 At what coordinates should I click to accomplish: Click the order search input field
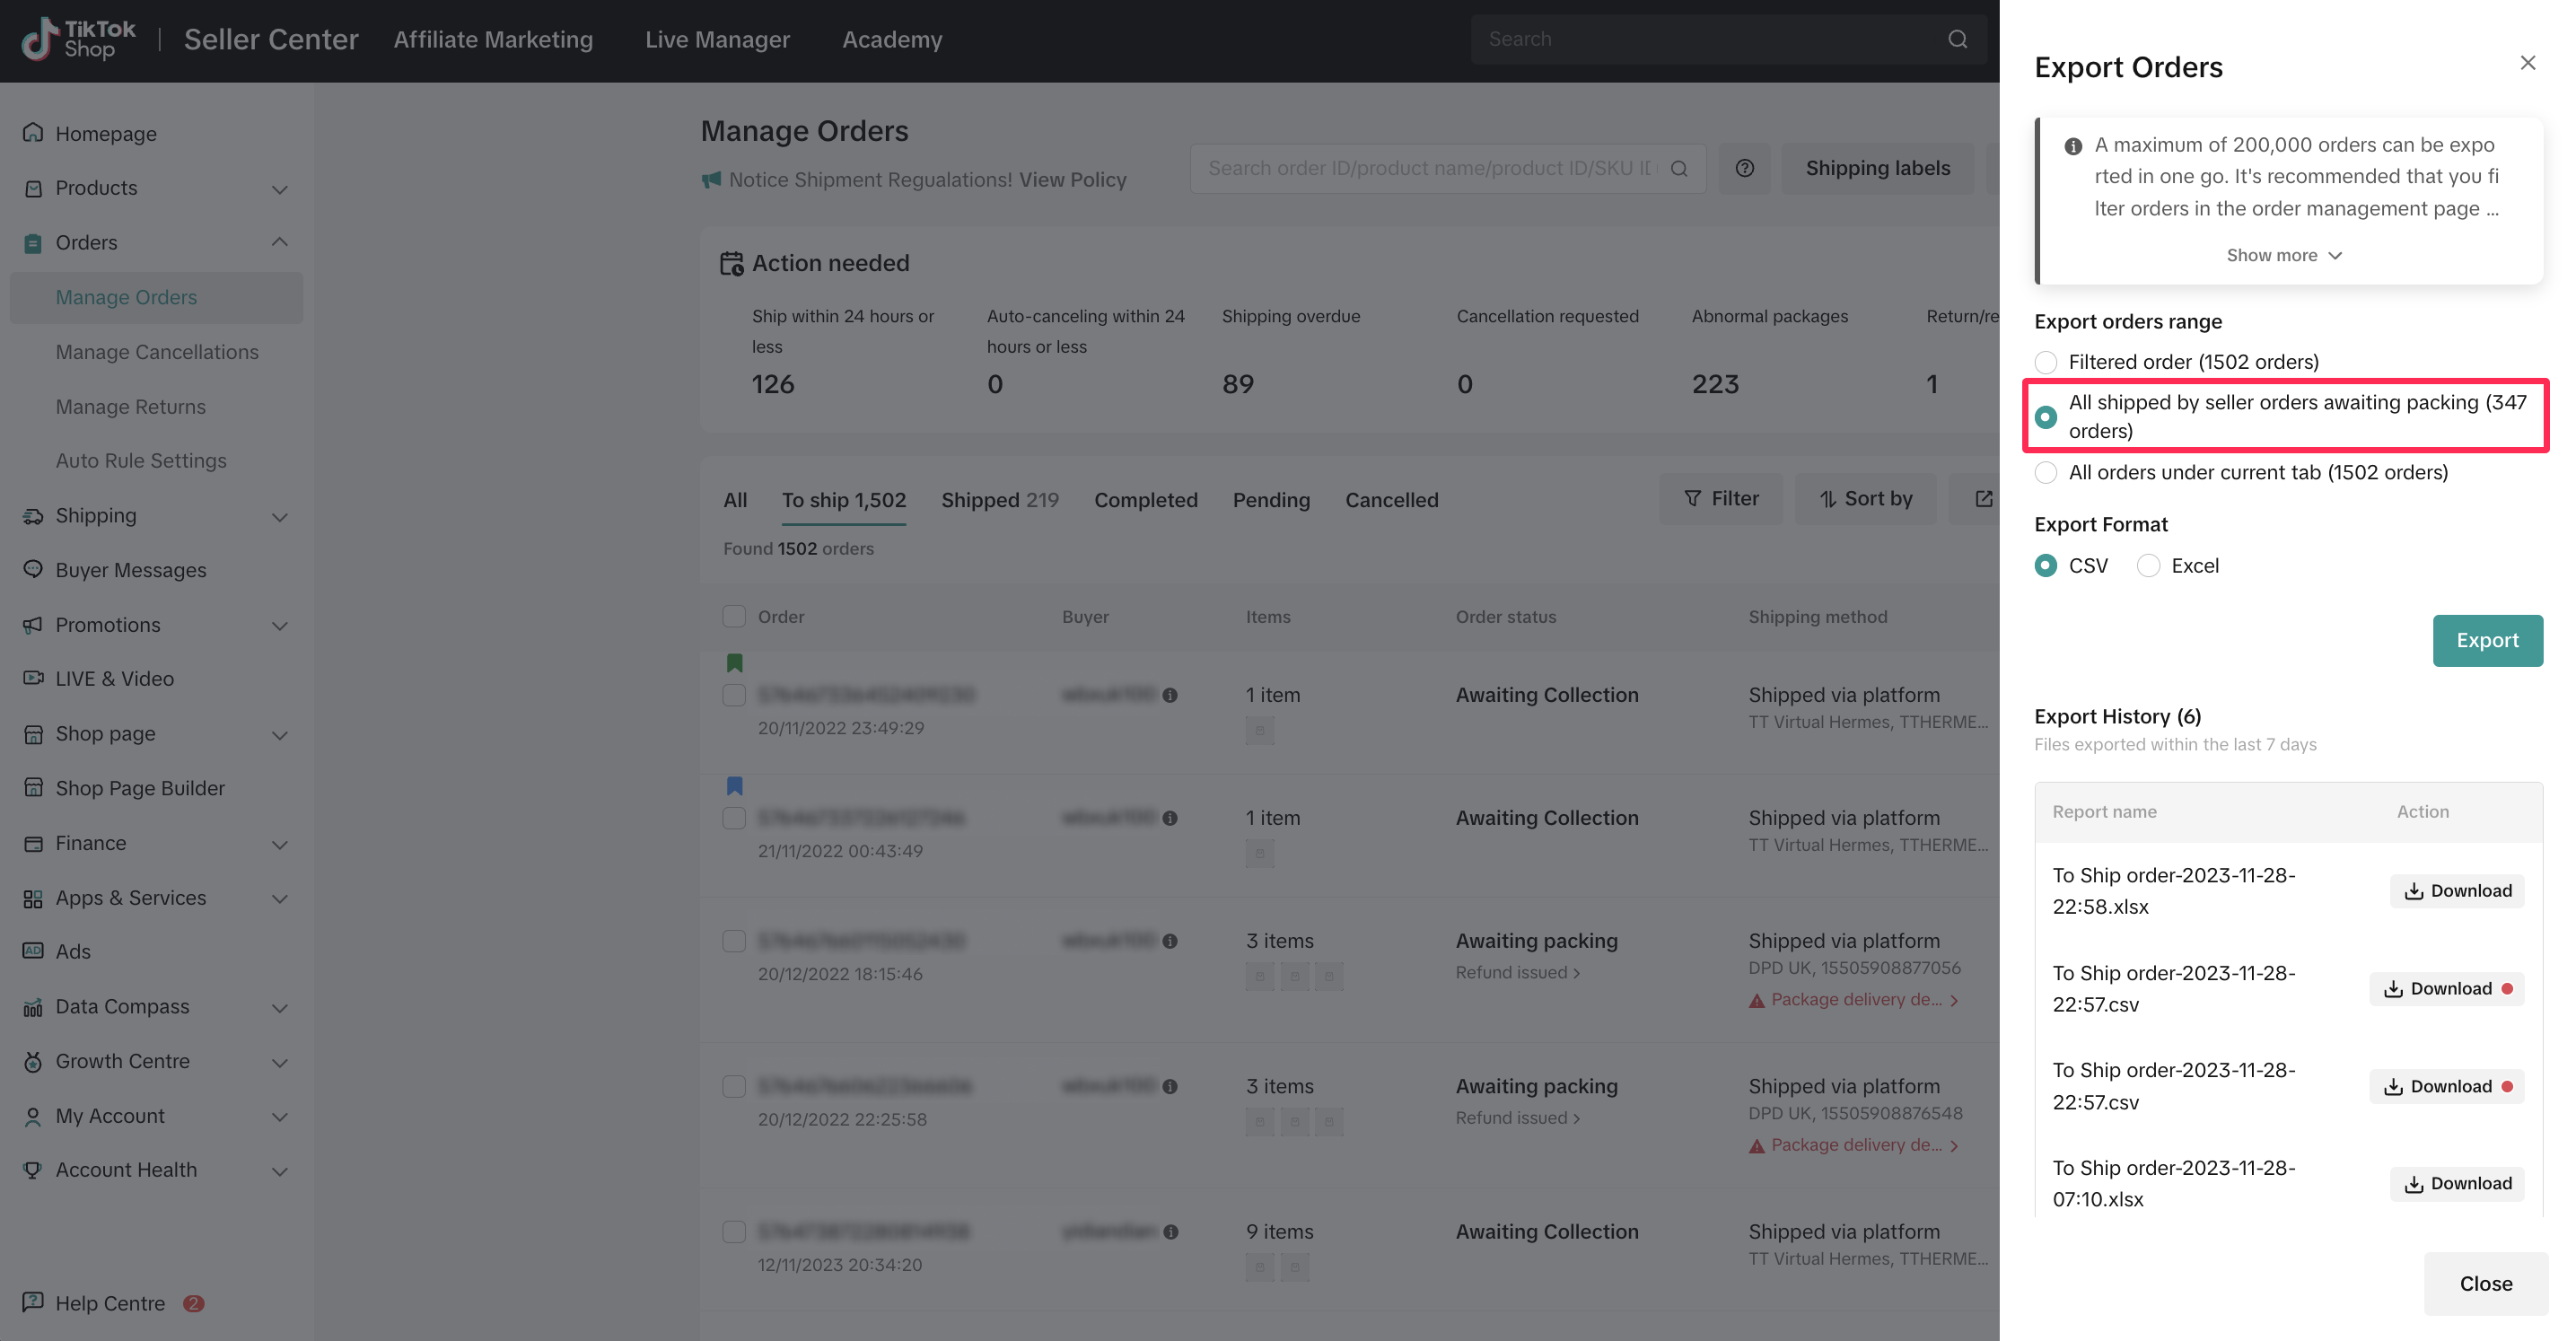click(x=1430, y=168)
